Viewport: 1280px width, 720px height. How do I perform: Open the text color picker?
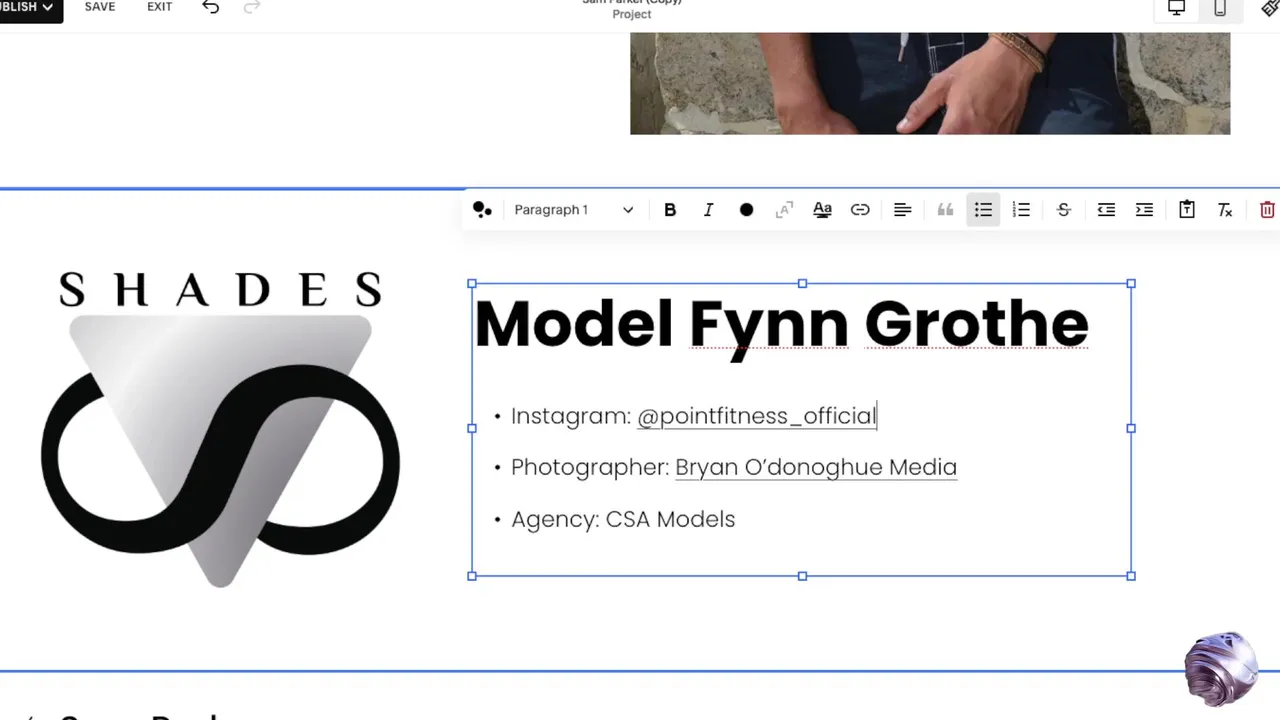[746, 210]
